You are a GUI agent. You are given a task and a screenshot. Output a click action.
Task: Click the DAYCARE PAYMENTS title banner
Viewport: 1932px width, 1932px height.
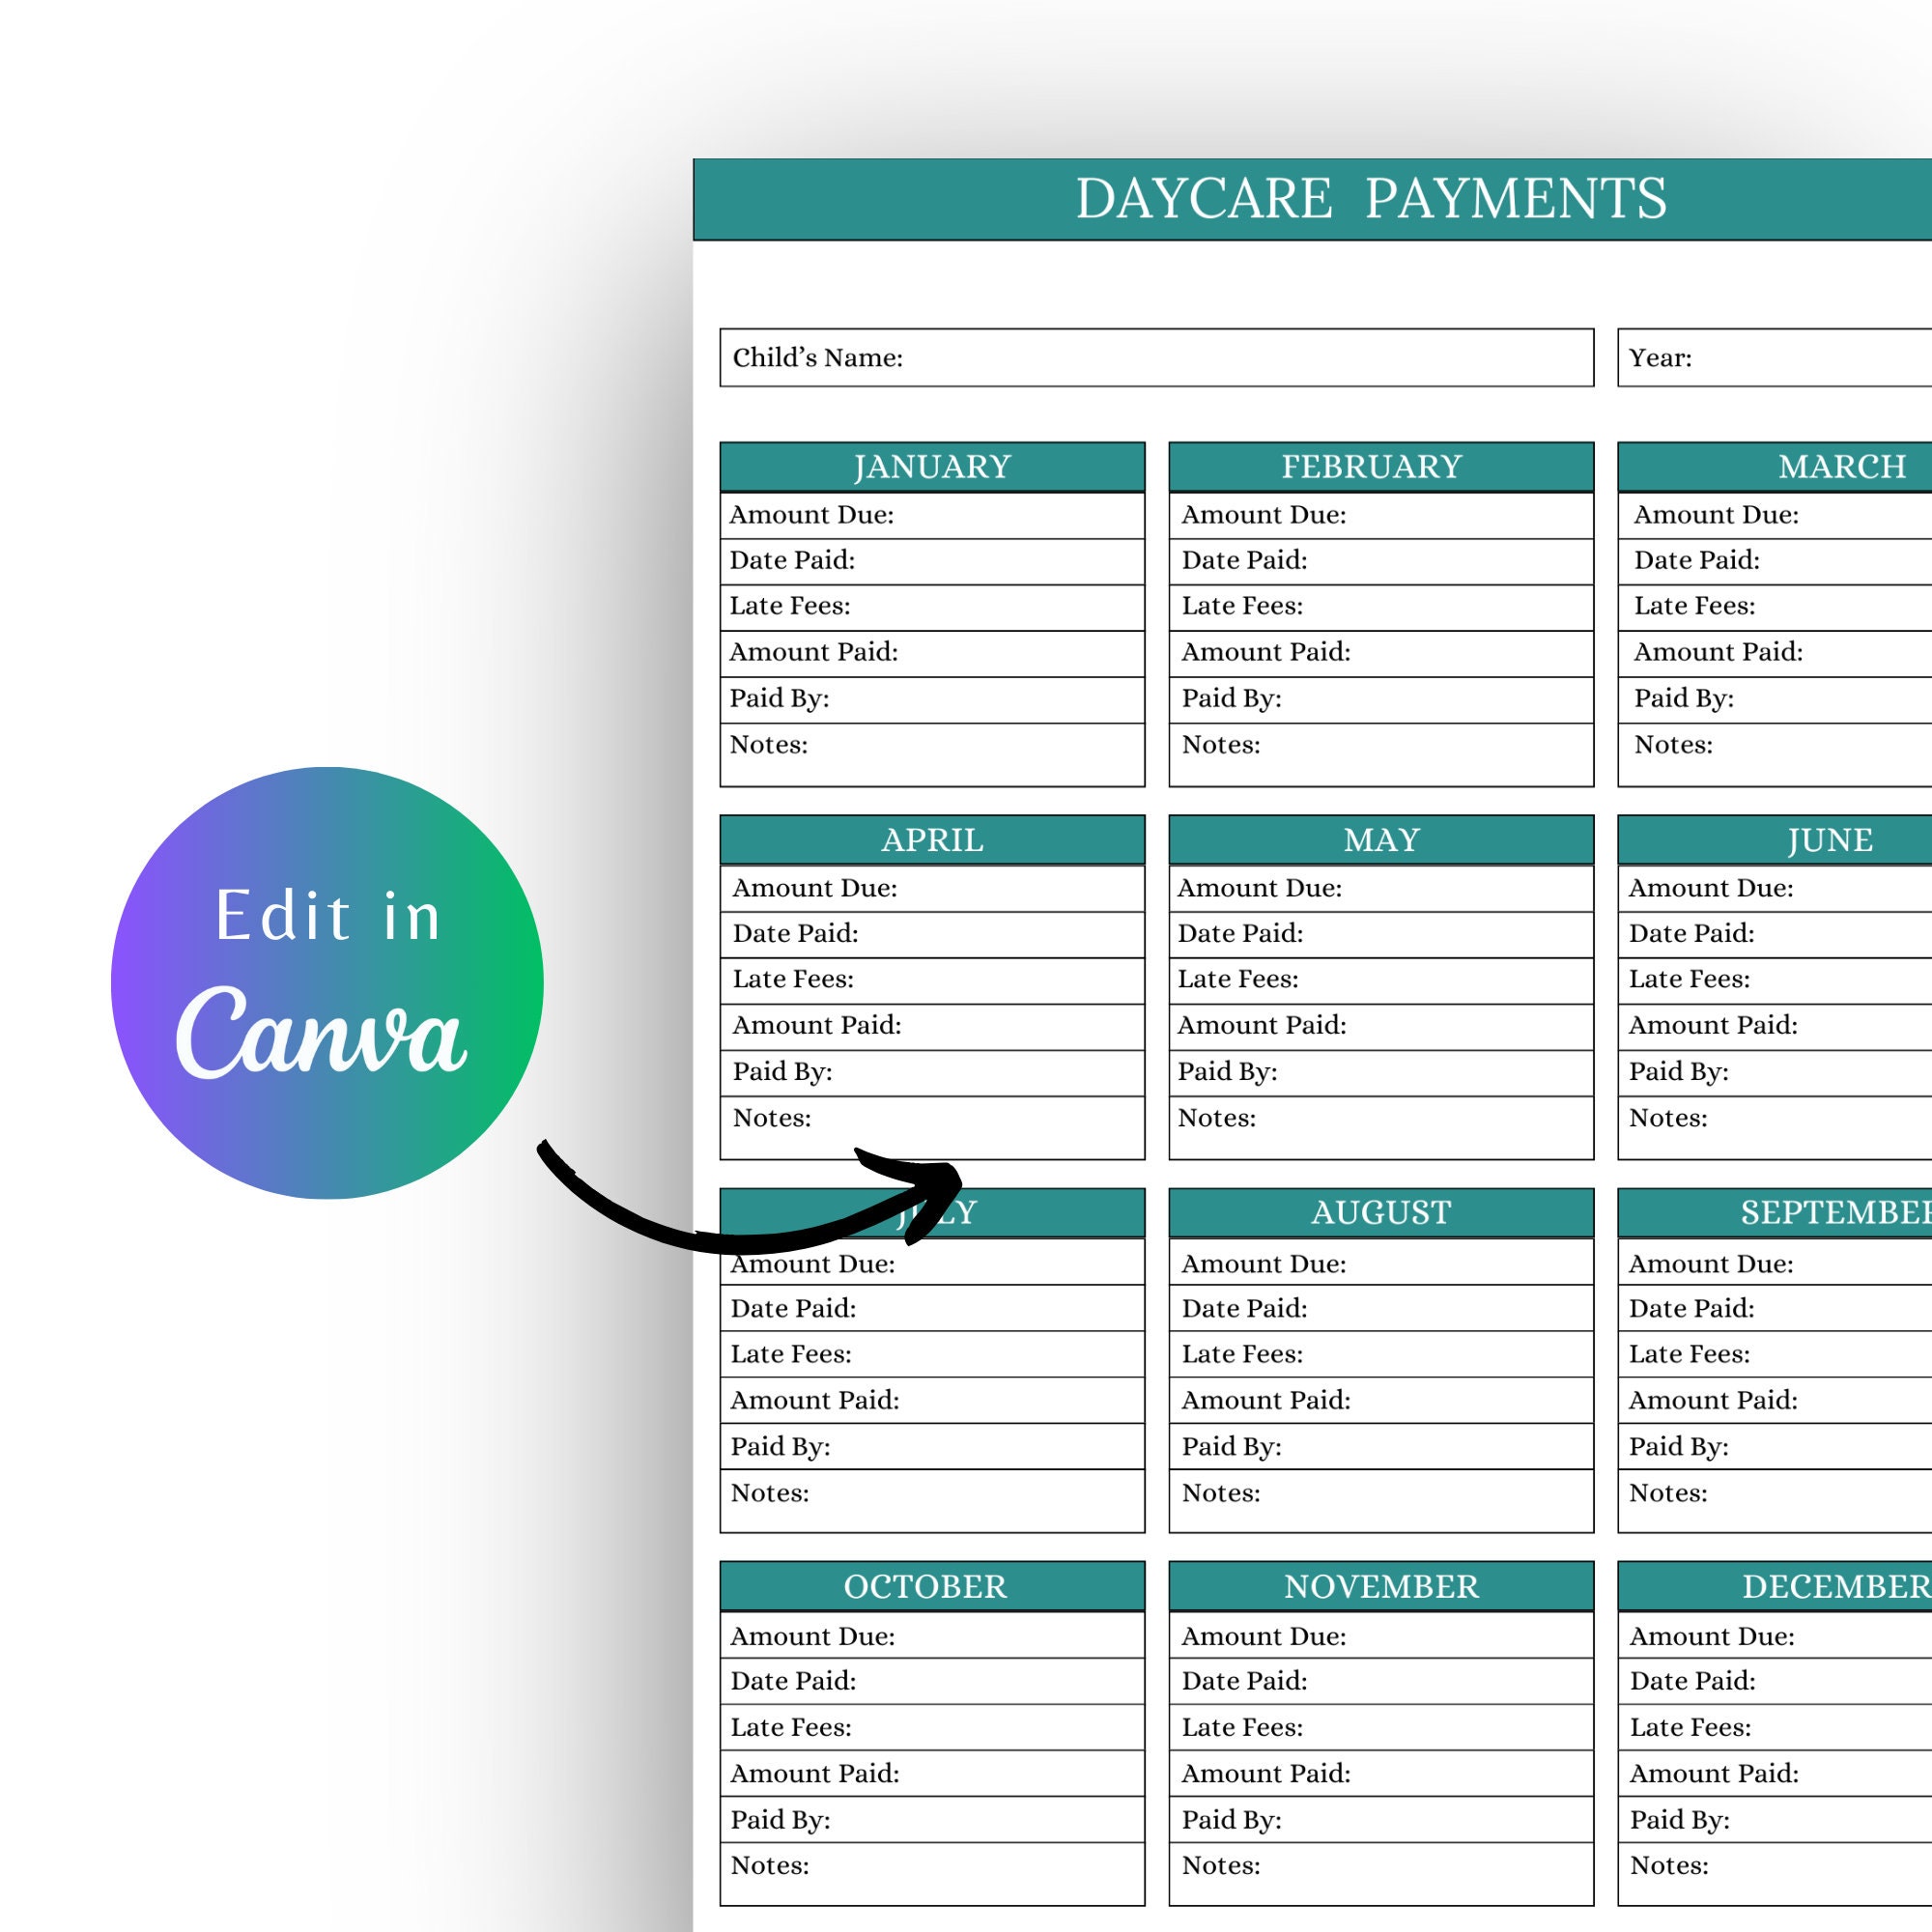tap(1370, 197)
